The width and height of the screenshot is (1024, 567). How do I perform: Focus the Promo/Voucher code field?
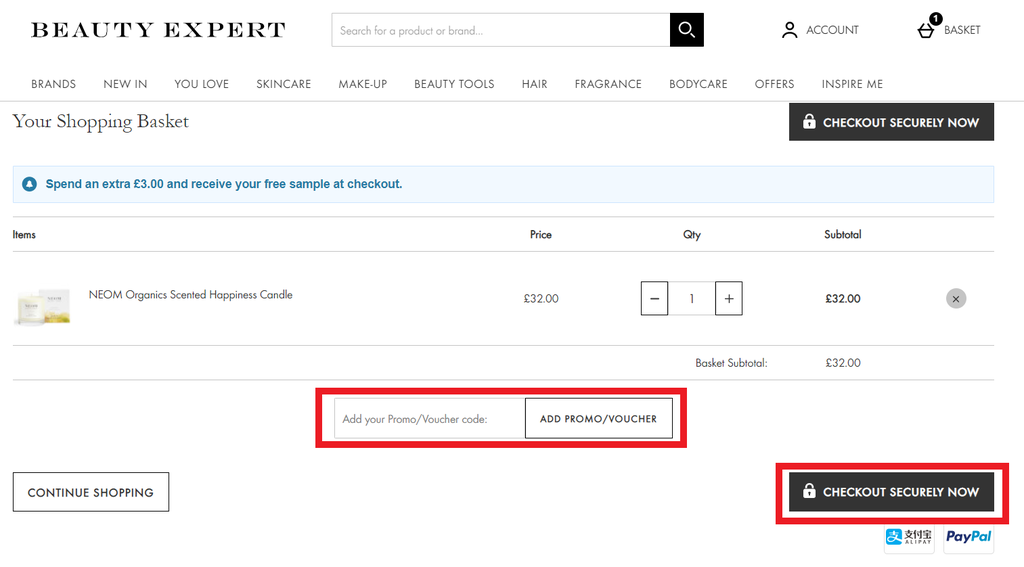coord(430,419)
